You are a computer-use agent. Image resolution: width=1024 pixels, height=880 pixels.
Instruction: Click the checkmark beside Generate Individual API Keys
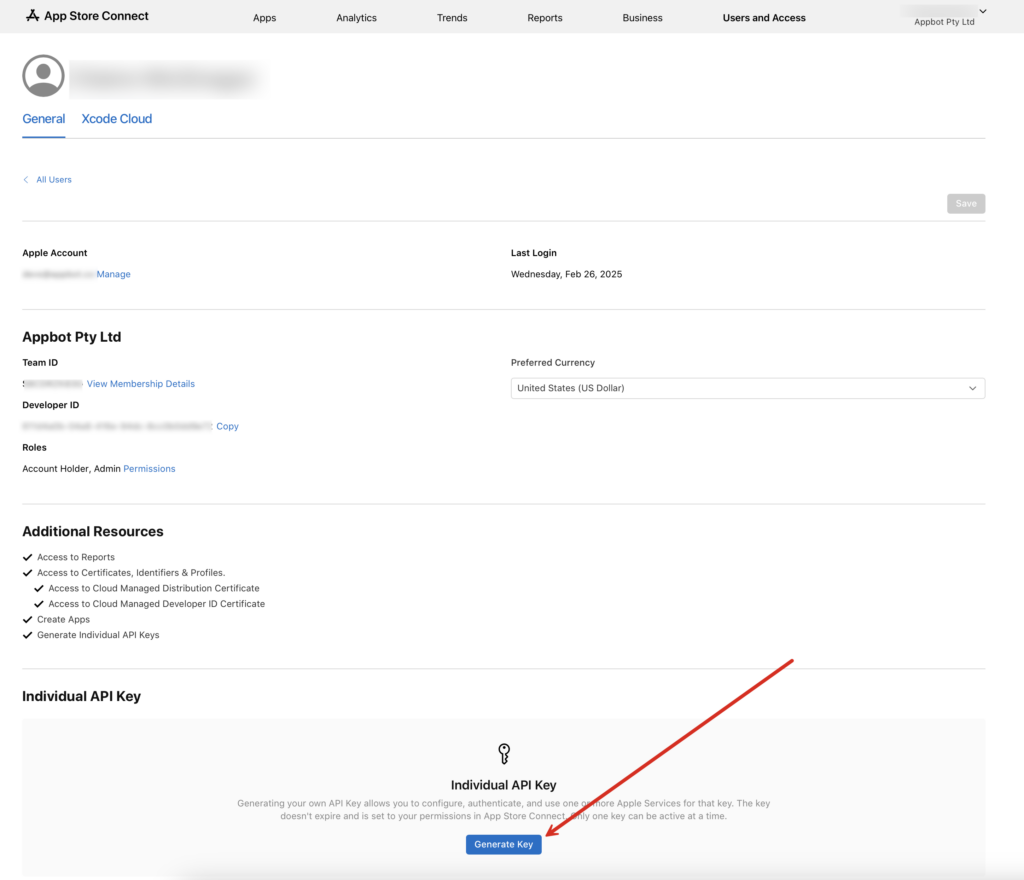(x=28, y=634)
